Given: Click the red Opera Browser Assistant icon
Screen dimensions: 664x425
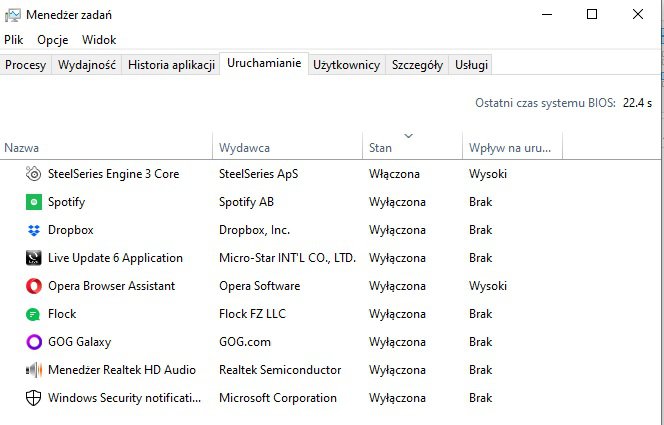Looking at the screenshot, I should tap(33, 286).
